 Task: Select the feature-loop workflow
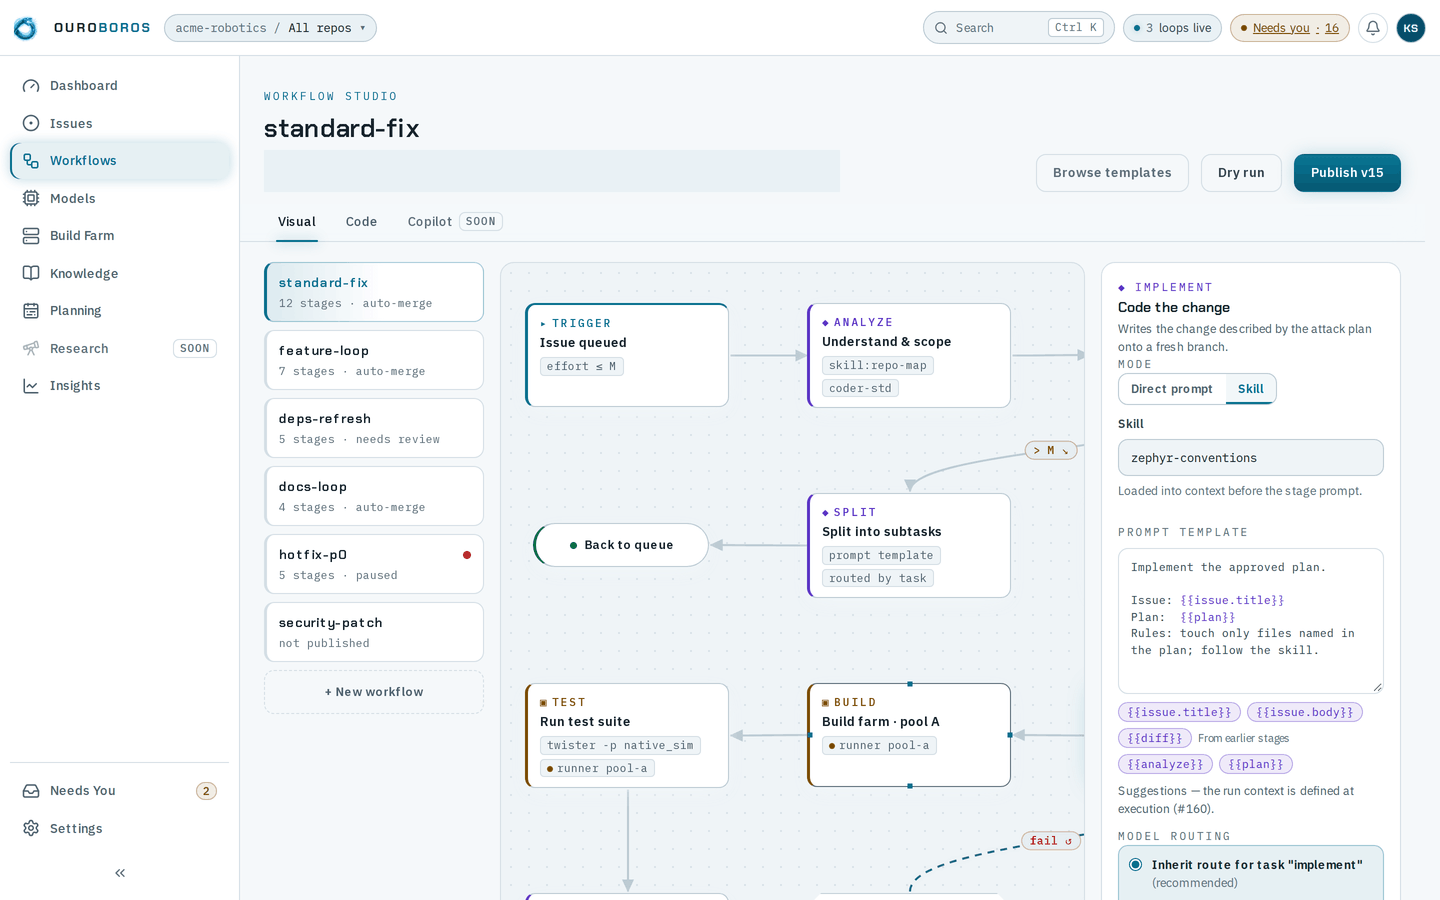(x=374, y=360)
